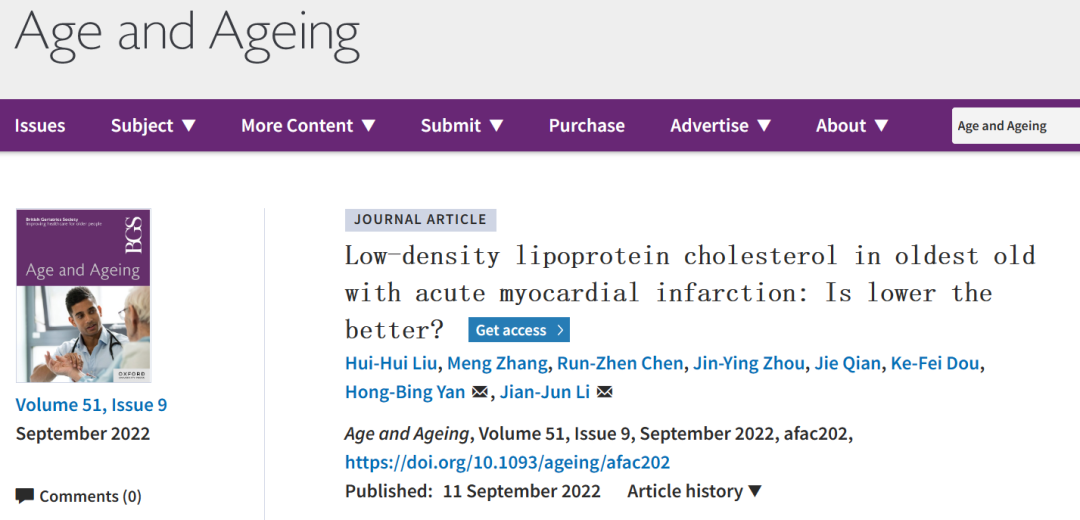The height and width of the screenshot is (520, 1080).
Task: Click the envelope icon beside Hong-Bing Yan
Action: click(x=479, y=393)
